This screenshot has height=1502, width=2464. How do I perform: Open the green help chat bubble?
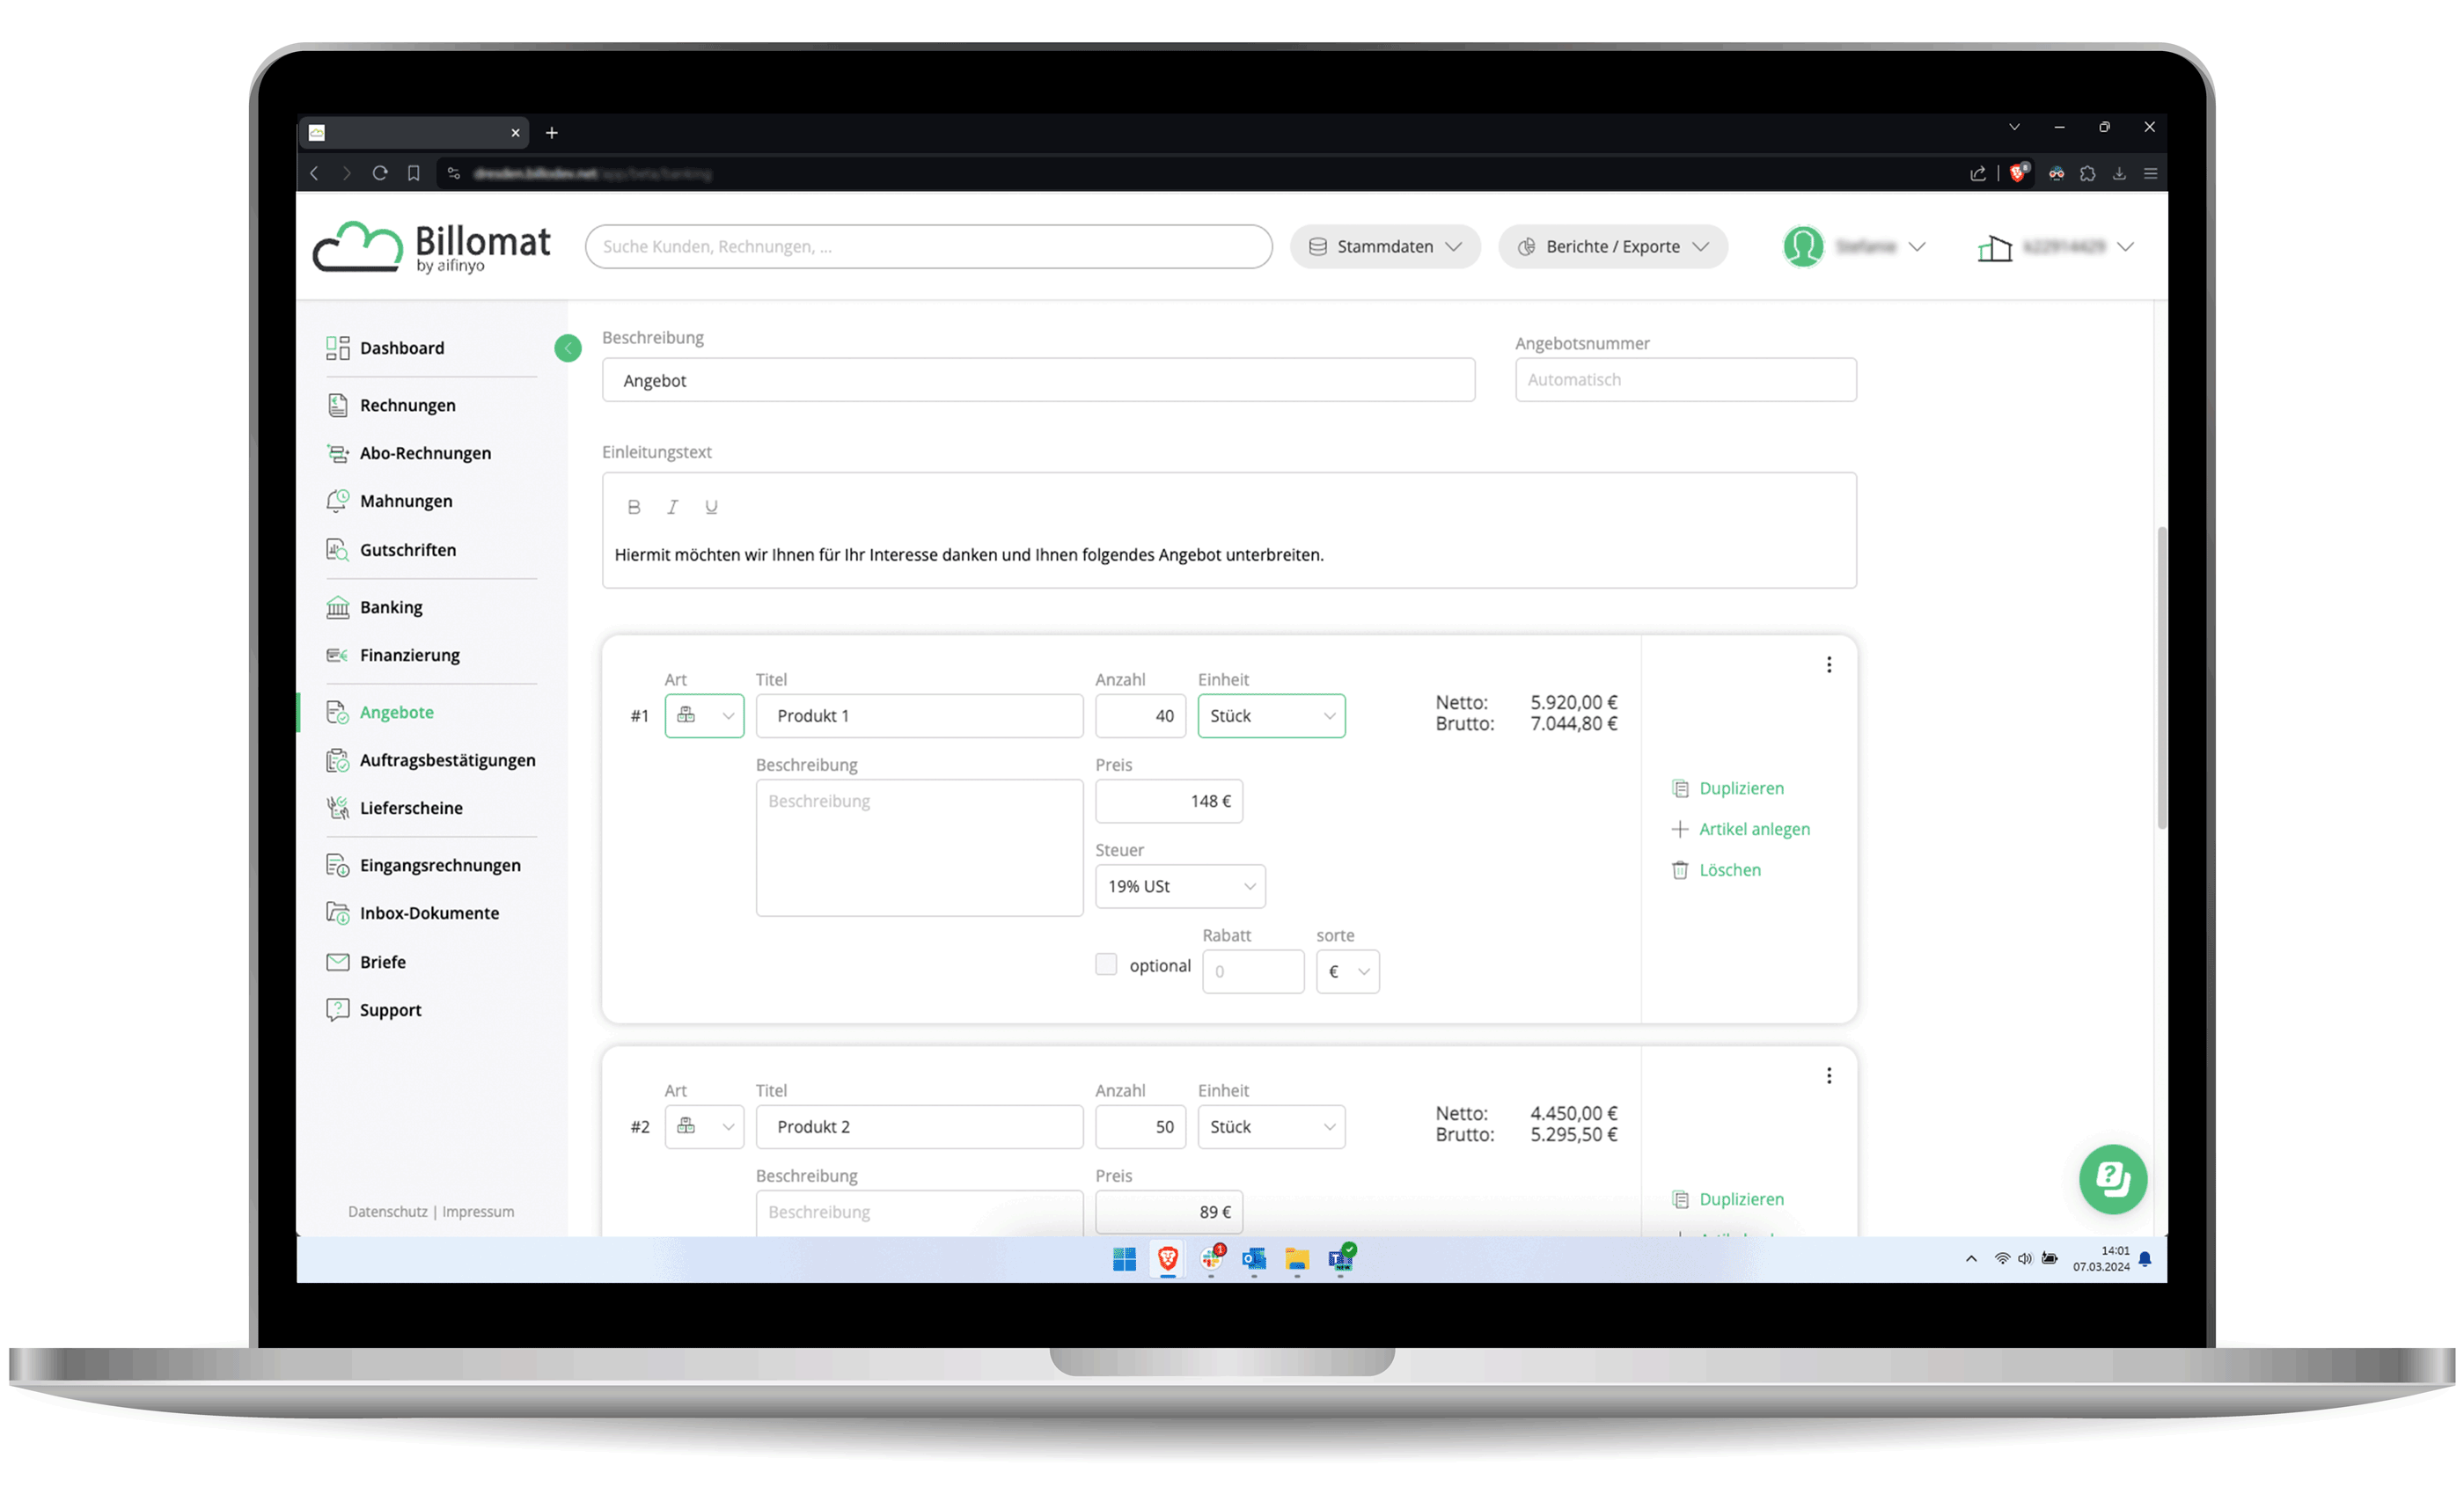pyautogui.click(x=2112, y=1178)
